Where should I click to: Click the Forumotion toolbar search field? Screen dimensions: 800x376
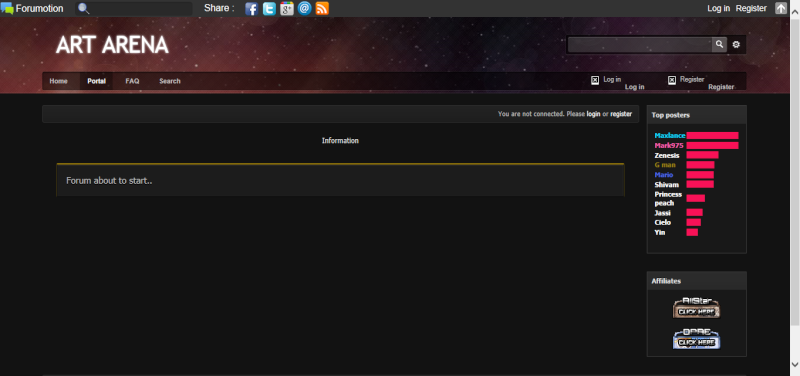point(134,8)
